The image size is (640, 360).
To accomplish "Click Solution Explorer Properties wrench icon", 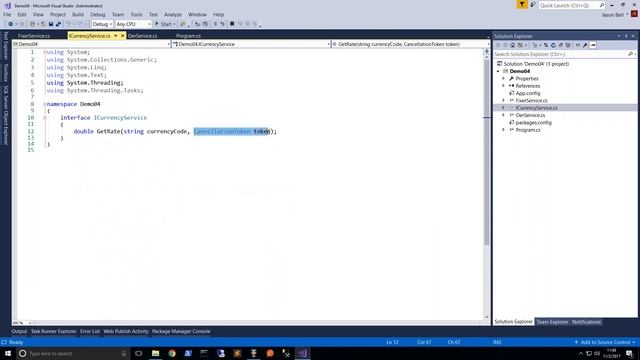I will click(x=585, y=45).
